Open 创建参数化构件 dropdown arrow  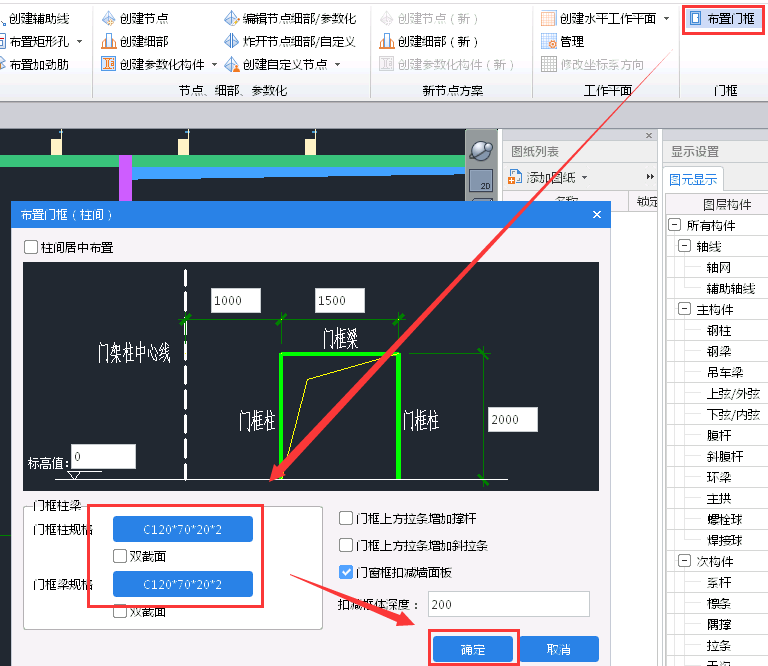[x=214, y=64]
